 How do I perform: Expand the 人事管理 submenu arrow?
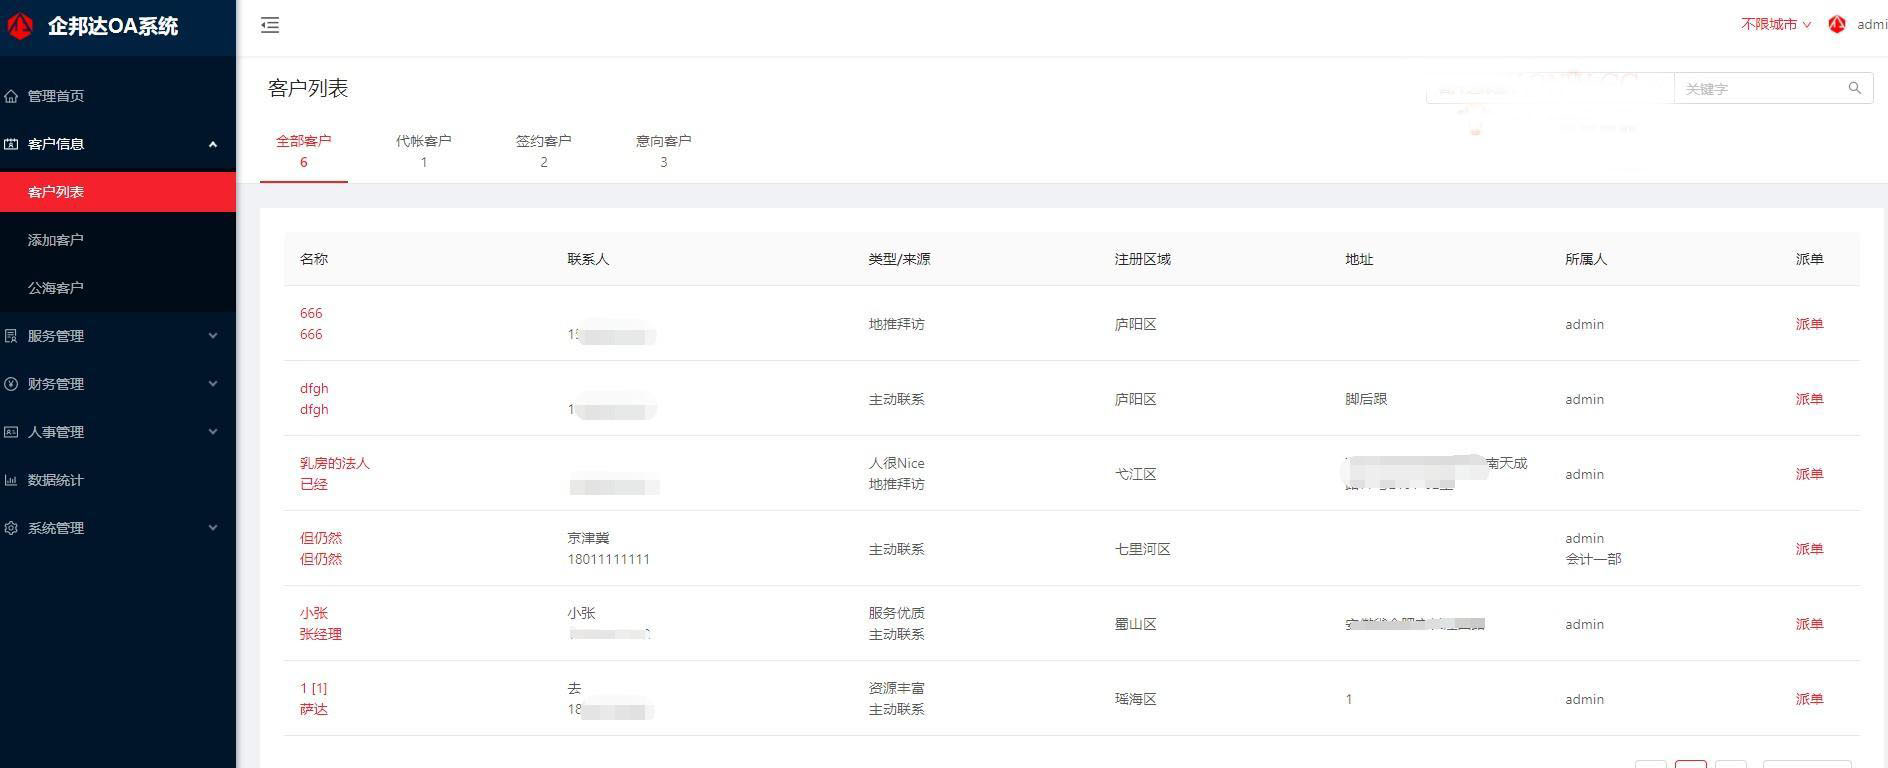tap(212, 432)
